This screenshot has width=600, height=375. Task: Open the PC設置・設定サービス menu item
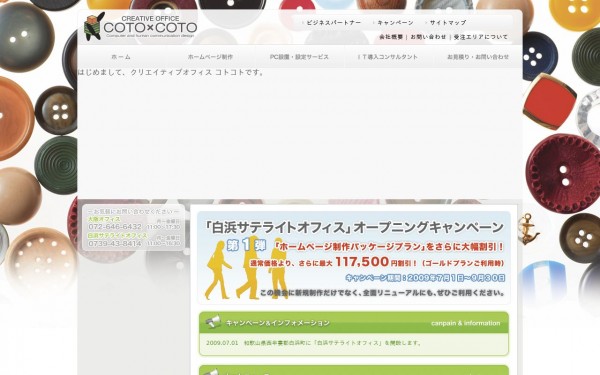tap(299, 57)
